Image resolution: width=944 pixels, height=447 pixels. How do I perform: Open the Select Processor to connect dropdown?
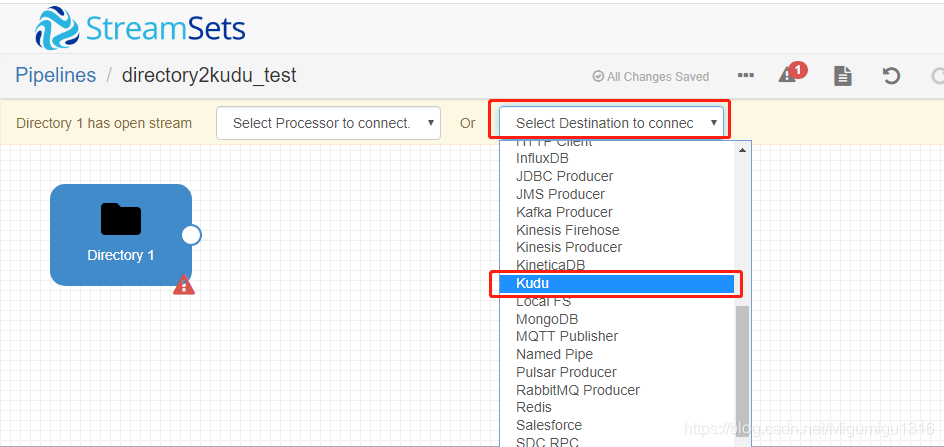click(x=328, y=123)
